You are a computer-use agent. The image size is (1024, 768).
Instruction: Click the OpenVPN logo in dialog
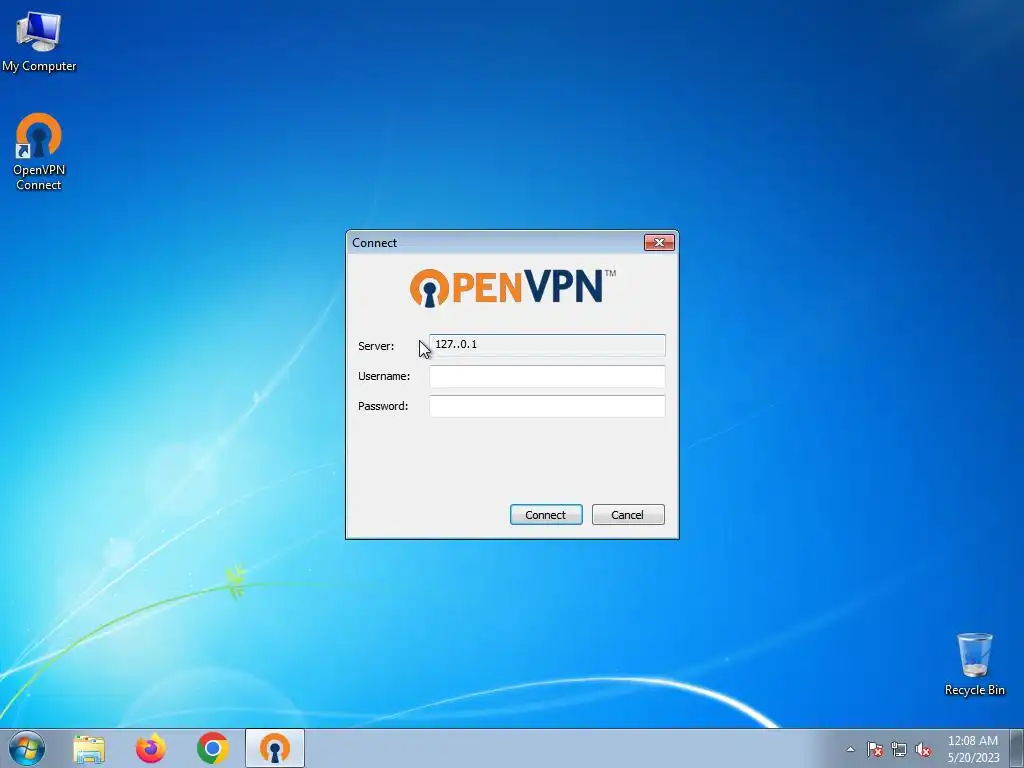[513, 287]
